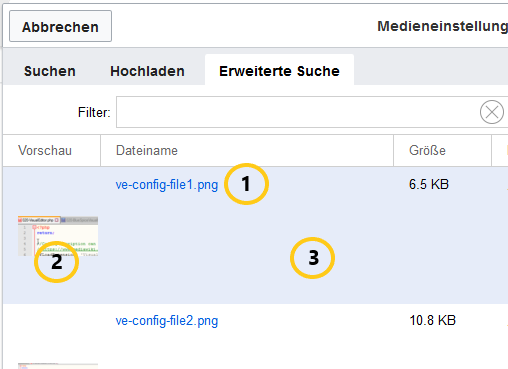Select the ve-config-file1.png preview thumbnail
This screenshot has width=508, height=369.
click(x=58, y=236)
